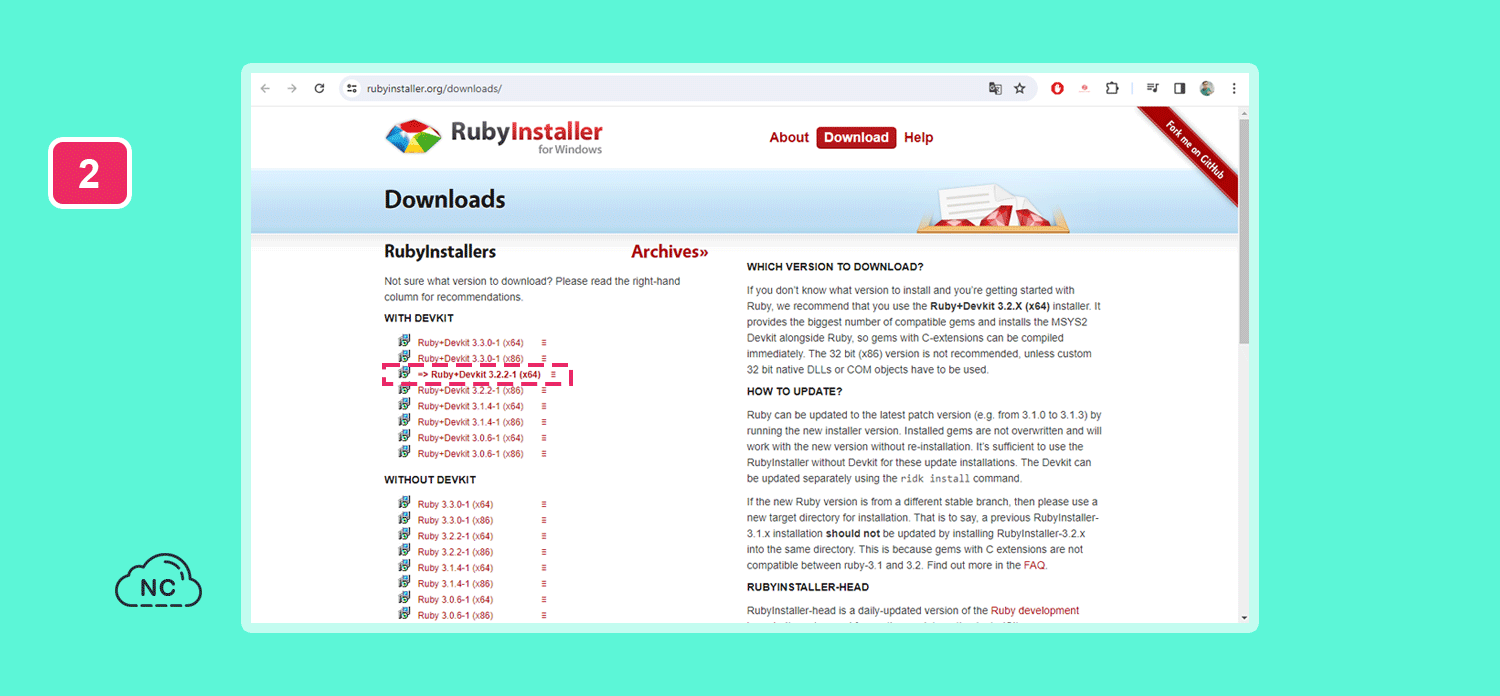1500x696 pixels.
Task: Click installer icon beside Ruby+Devkit 3.3.0-1 (x64)
Action: point(404,340)
